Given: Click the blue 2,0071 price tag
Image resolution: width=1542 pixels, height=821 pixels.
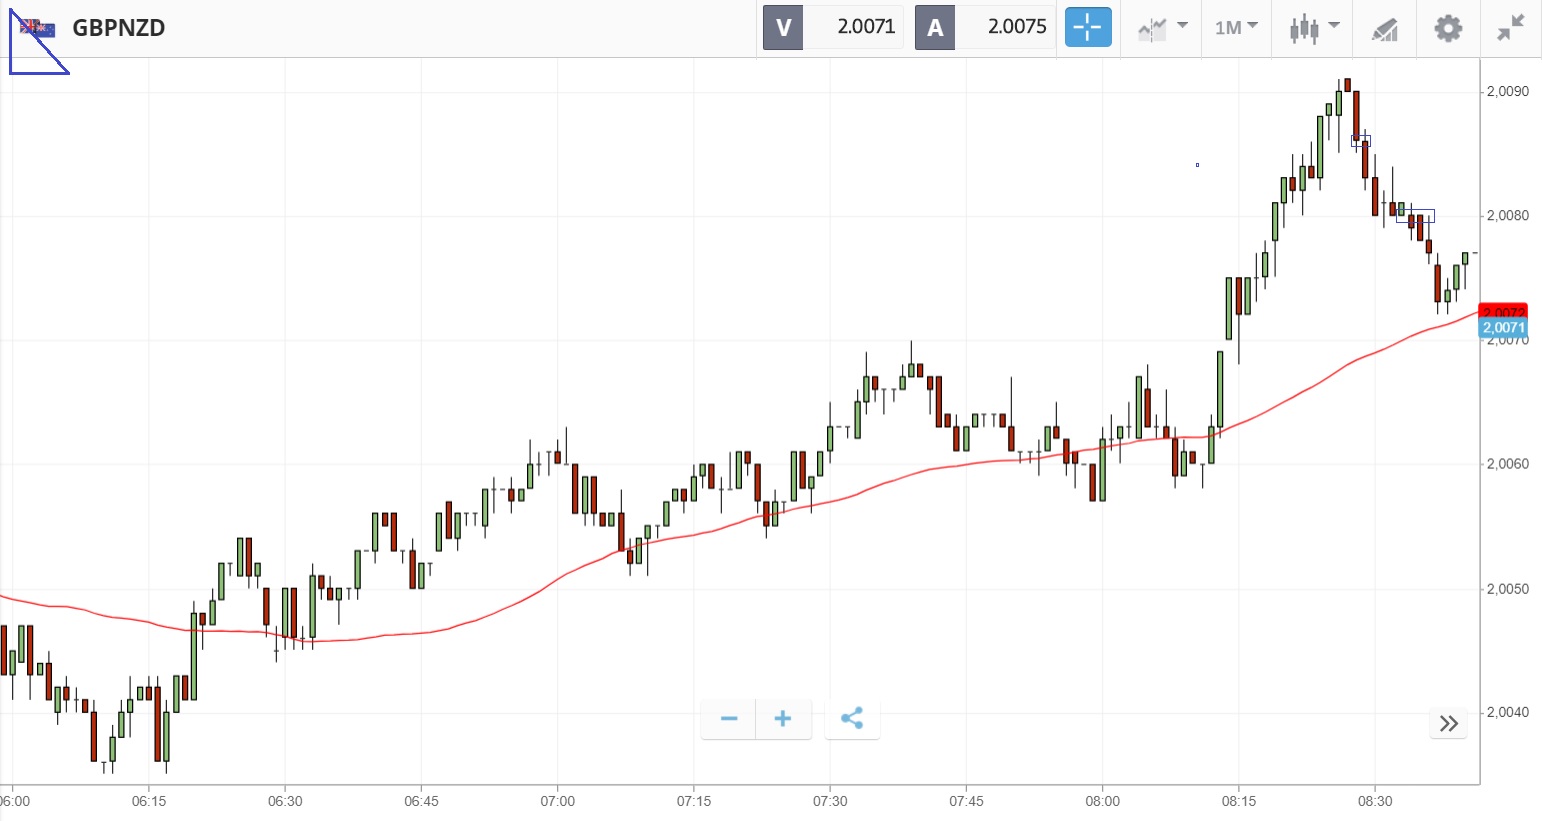Looking at the screenshot, I should (1503, 329).
